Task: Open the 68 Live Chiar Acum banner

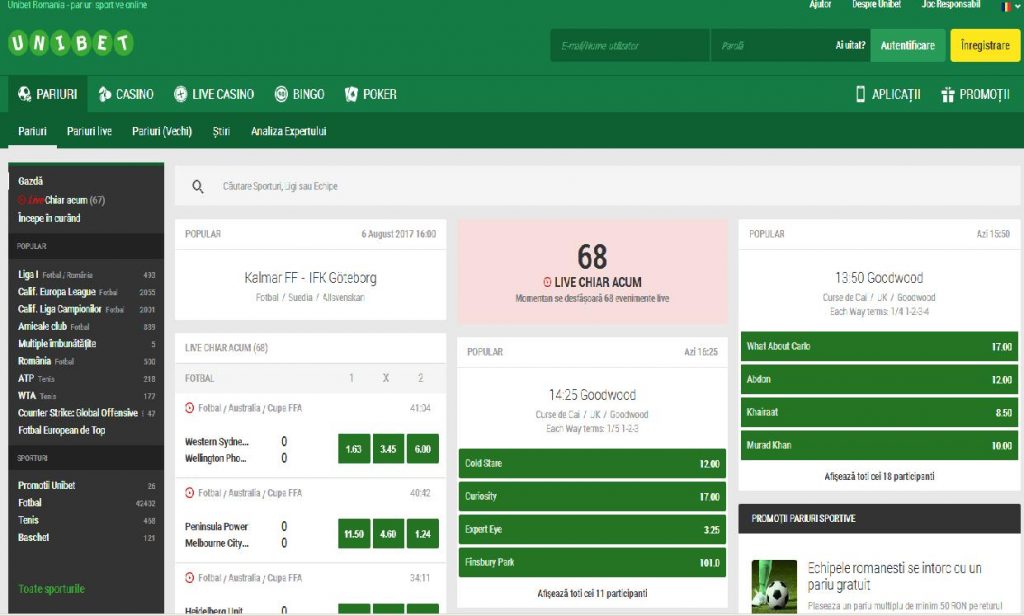Action: tap(592, 272)
